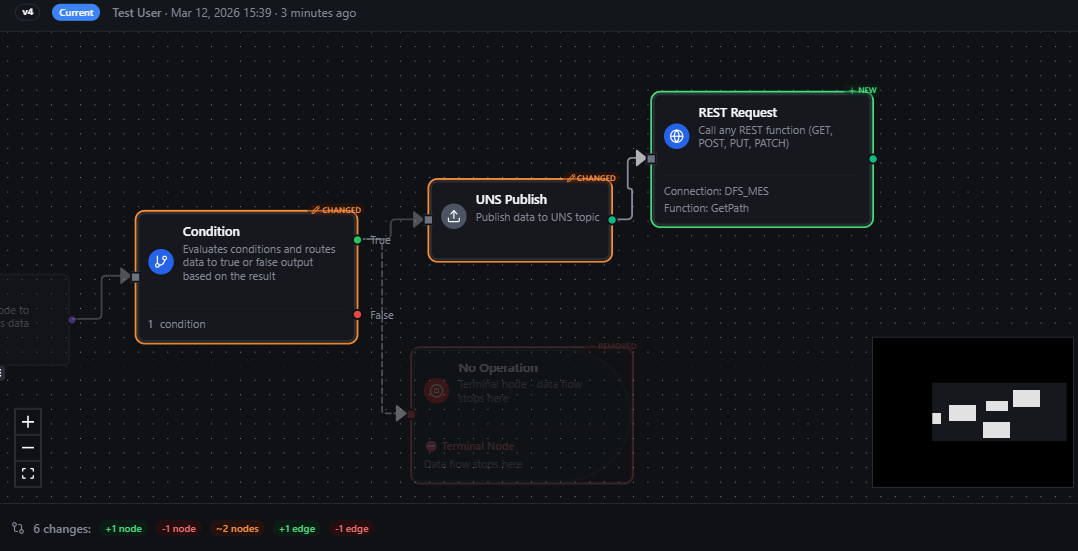Click the -1 edge badge
The width and height of the screenshot is (1078, 551).
[x=352, y=529]
